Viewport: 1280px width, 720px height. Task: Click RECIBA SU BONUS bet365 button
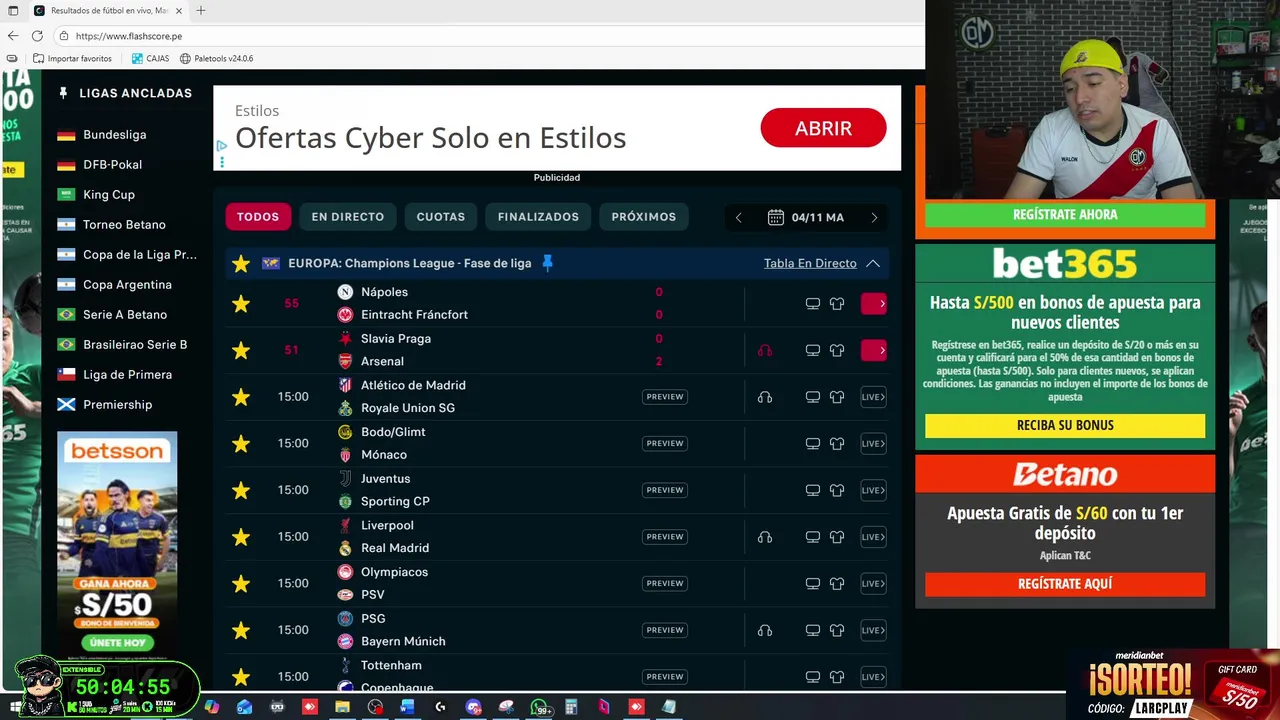[x=1065, y=425]
